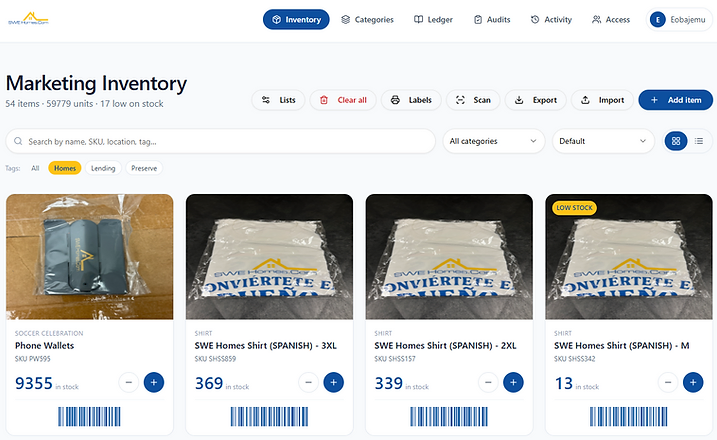
Task: Click the 339 stock count
Action: [389, 383]
